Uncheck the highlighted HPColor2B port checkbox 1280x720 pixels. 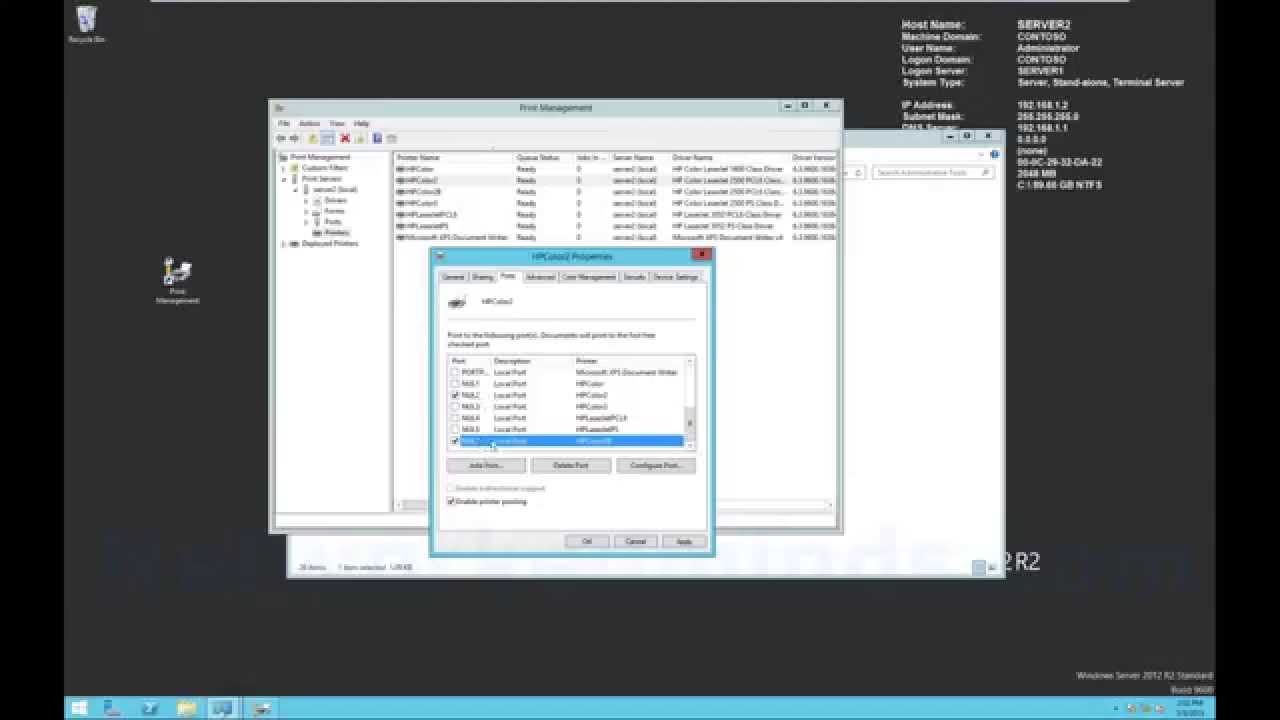click(455, 441)
